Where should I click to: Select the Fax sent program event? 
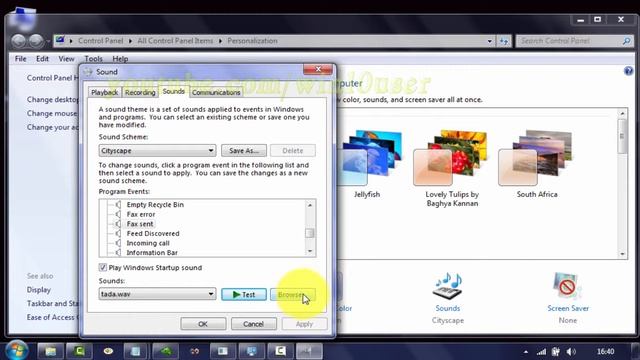[140, 224]
